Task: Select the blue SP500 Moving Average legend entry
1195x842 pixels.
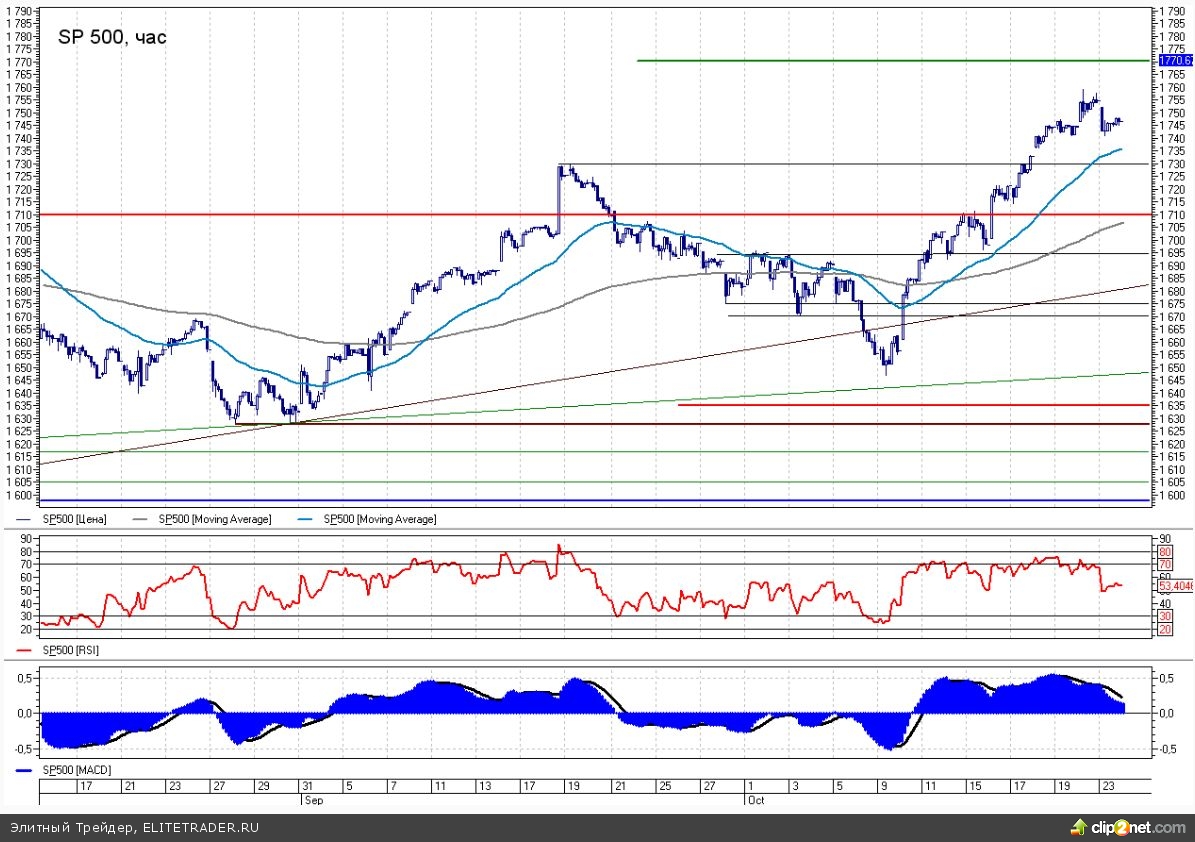Action: [x=379, y=519]
